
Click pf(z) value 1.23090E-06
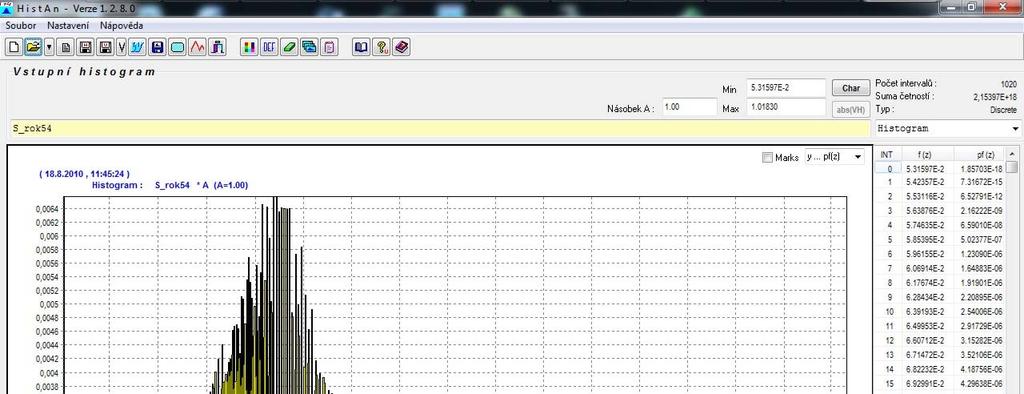981,254
